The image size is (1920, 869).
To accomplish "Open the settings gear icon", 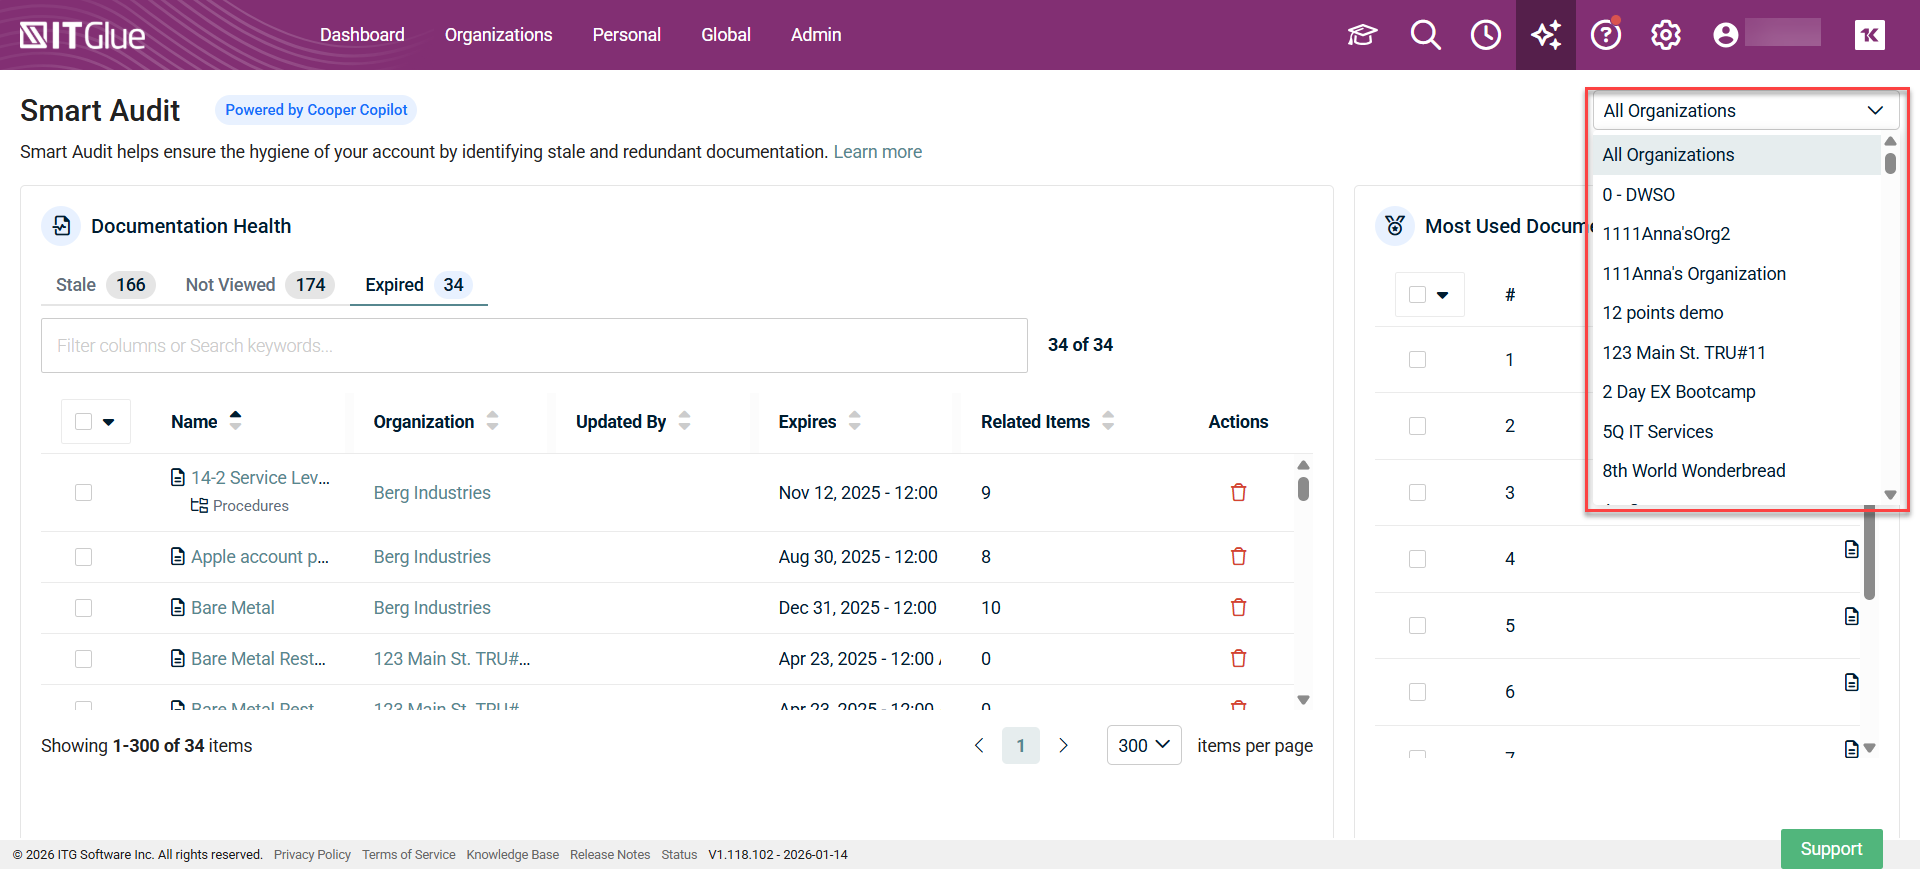I will click(x=1666, y=35).
